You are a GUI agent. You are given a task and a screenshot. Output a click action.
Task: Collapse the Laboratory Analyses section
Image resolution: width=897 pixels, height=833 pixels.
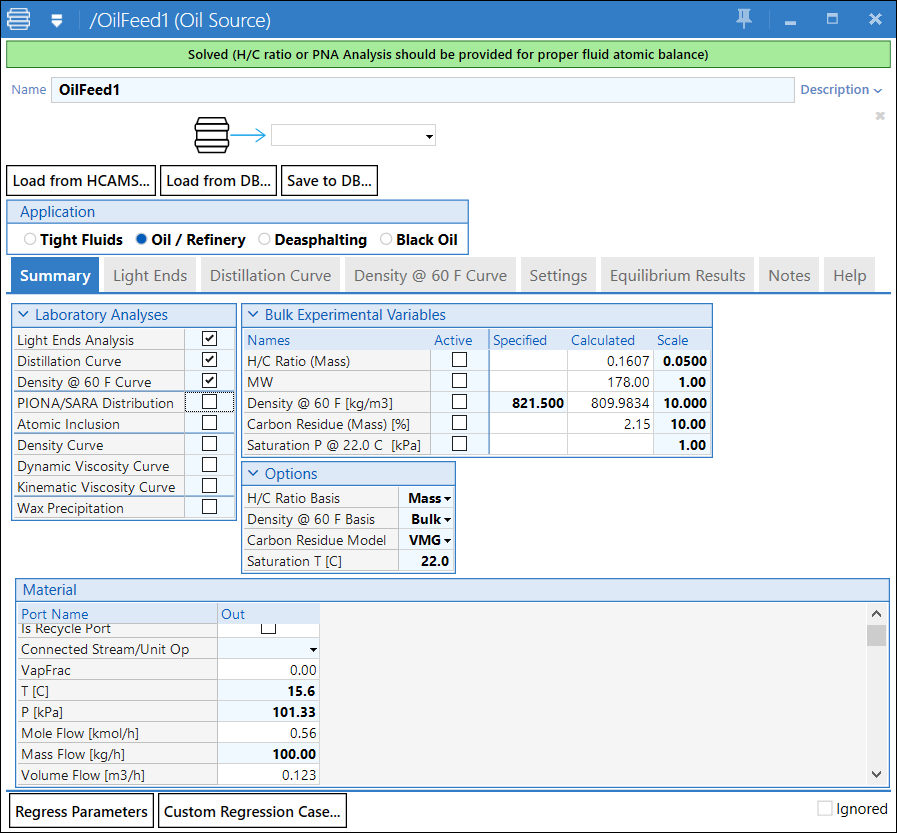24,315
